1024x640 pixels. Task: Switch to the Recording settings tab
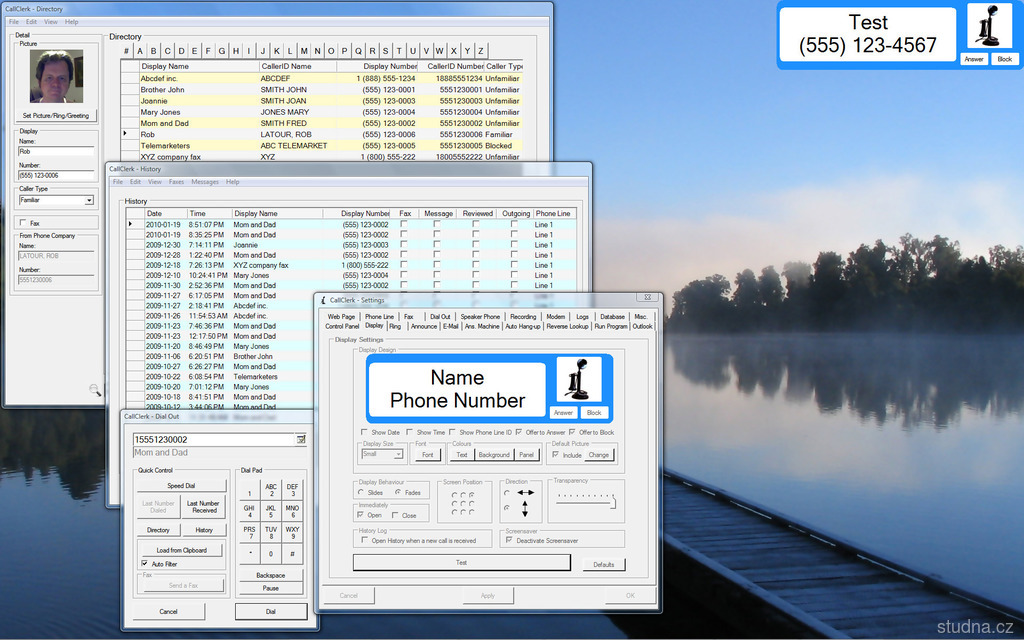click(523, 316)
